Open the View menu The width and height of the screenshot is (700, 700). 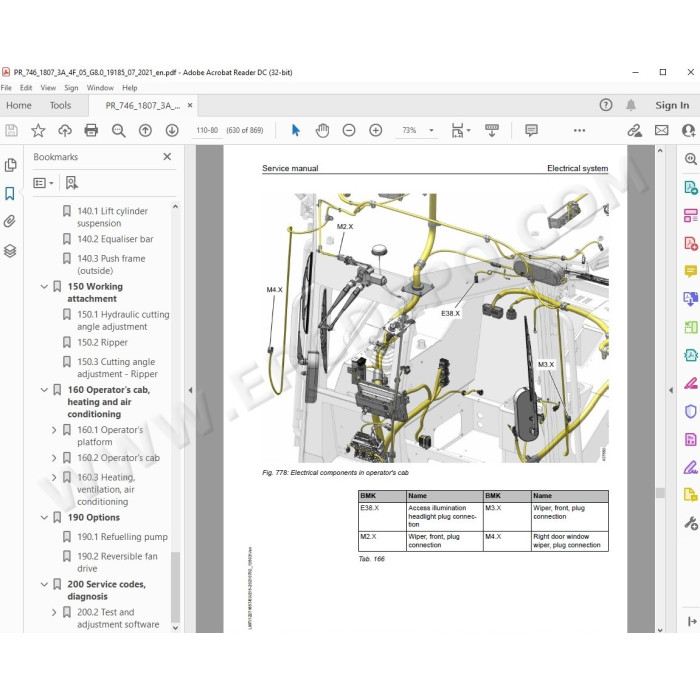tap(48, 88)
